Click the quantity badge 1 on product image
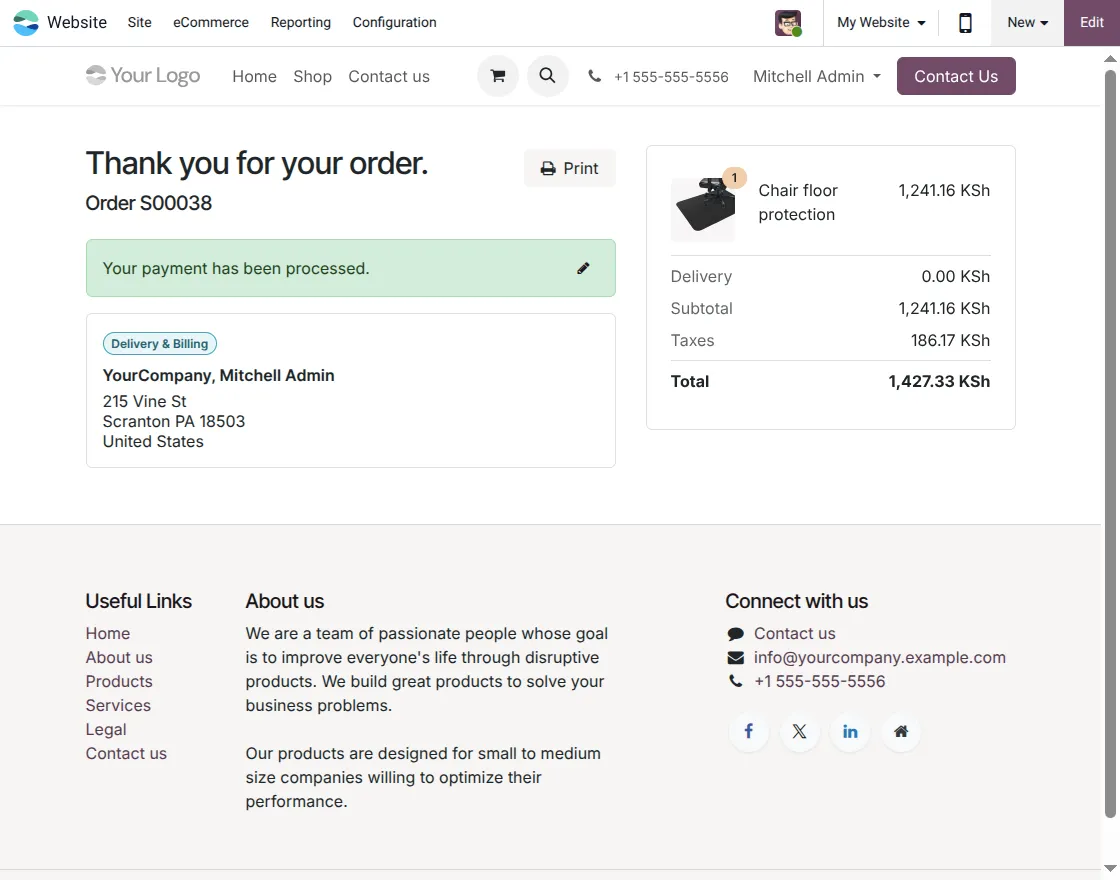 (x=734, y=178)
